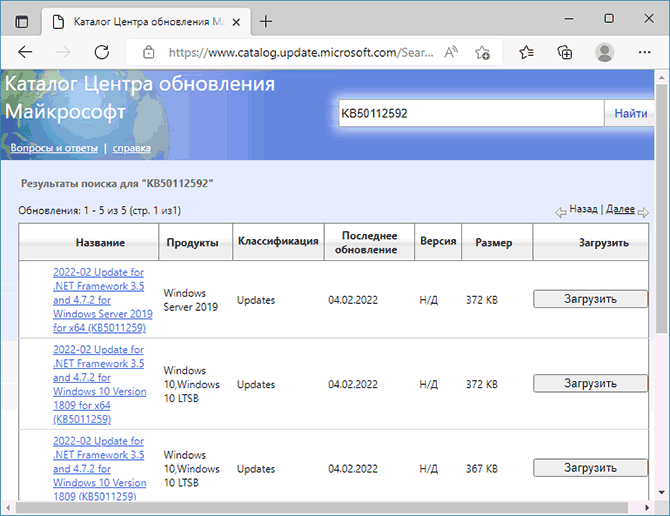Viewport: 670px width, 516px height.
Task: Click Загрузить for the 367 KB update
Action: (x=590, y=468)
